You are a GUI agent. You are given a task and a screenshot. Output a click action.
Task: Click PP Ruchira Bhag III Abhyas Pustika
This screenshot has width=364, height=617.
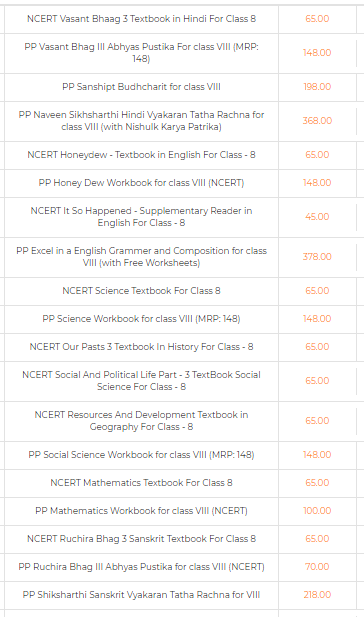[x=141, y=567]
